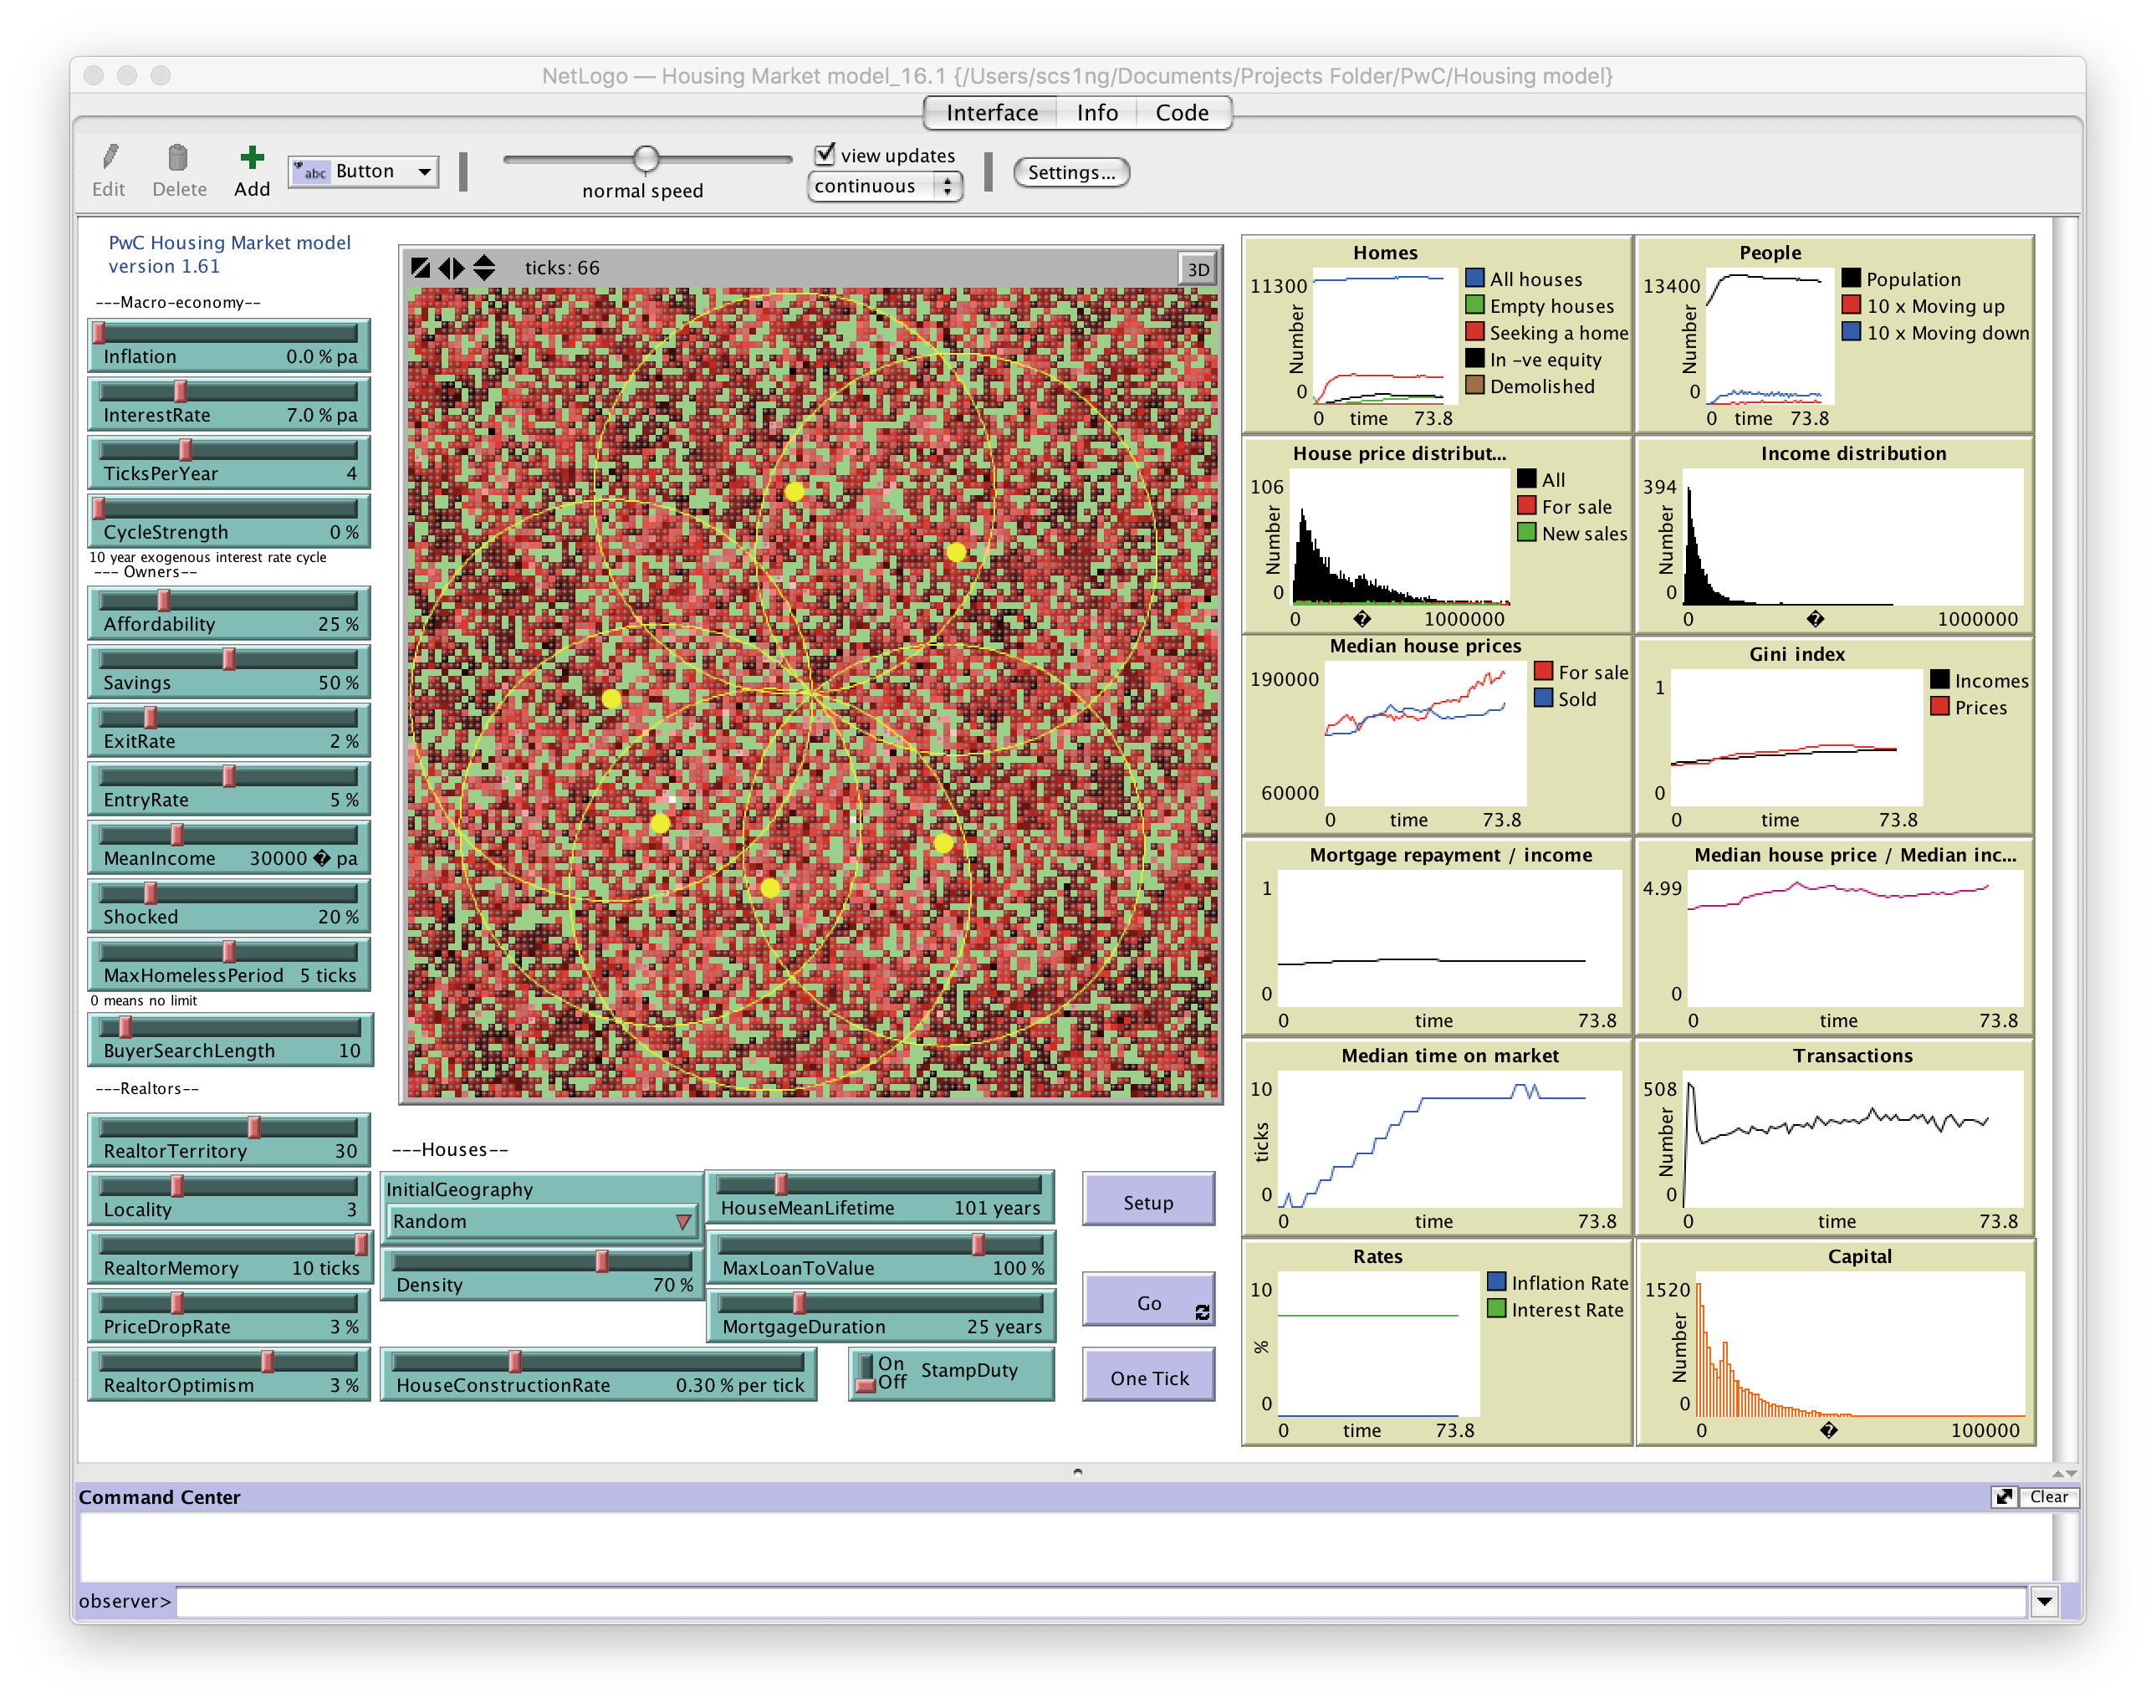2156x1708 pixels.
Task: Click the HouseConstructionRate slider
Action: [599, 1374]
